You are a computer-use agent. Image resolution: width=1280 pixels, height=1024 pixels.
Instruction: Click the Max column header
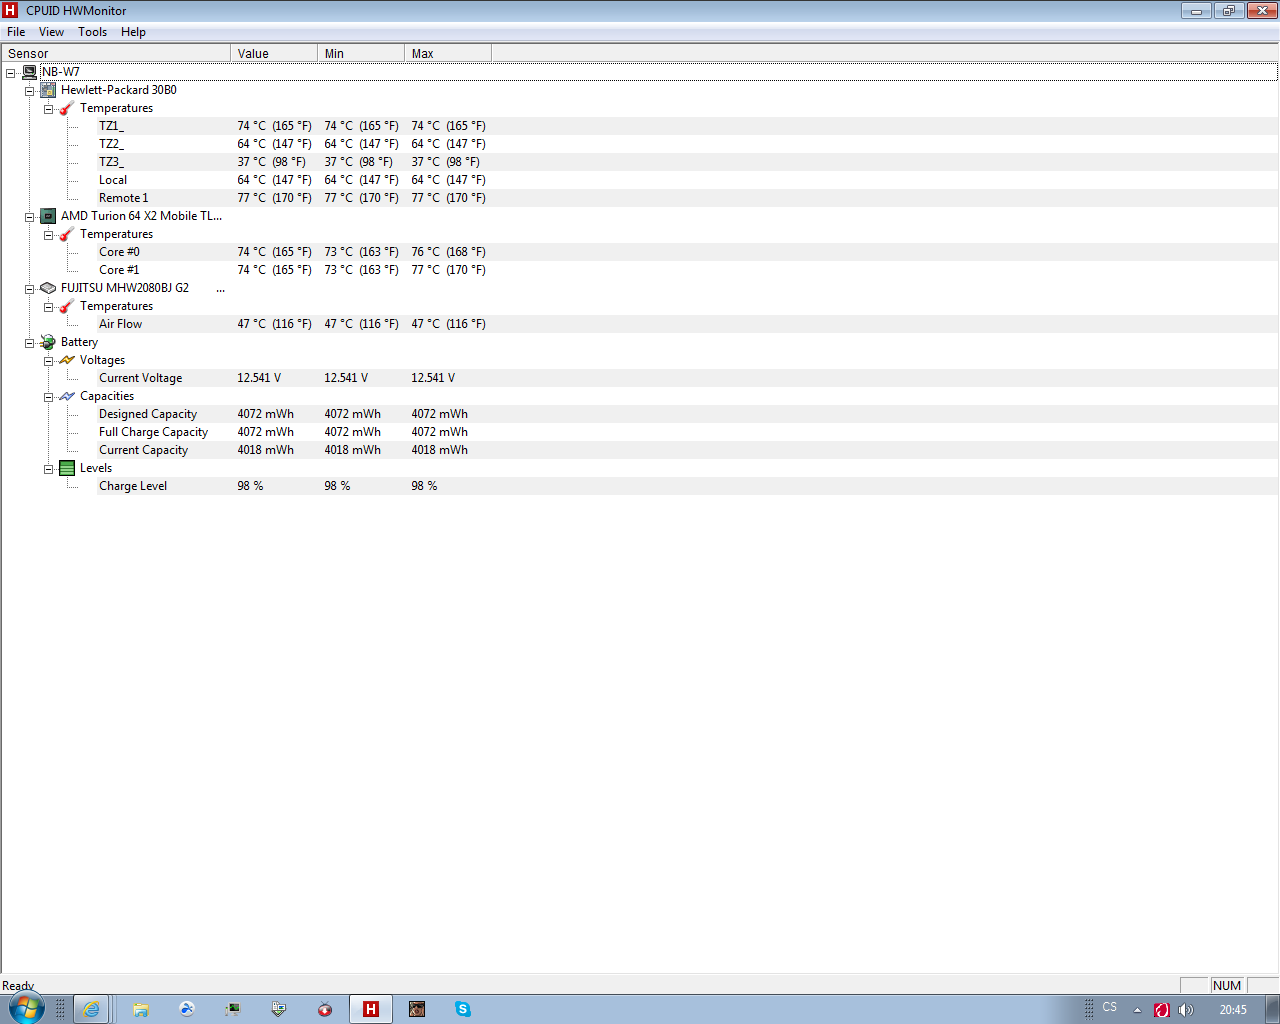(448, 53)
